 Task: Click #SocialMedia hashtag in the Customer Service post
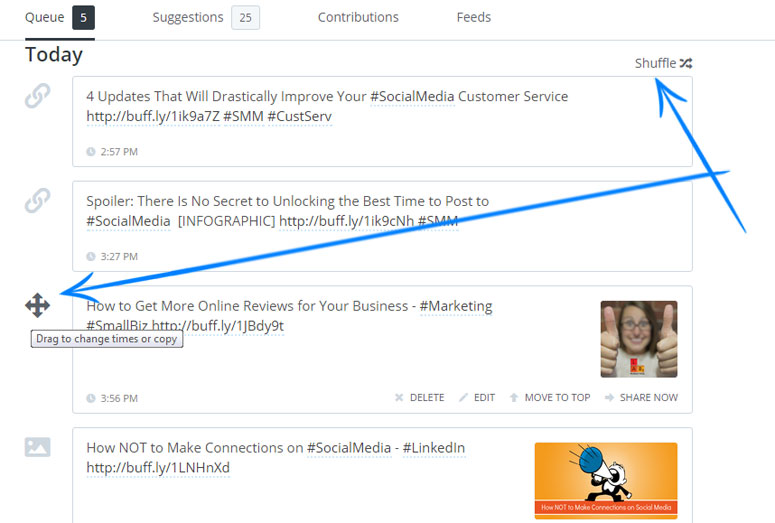tap(412, 96)
